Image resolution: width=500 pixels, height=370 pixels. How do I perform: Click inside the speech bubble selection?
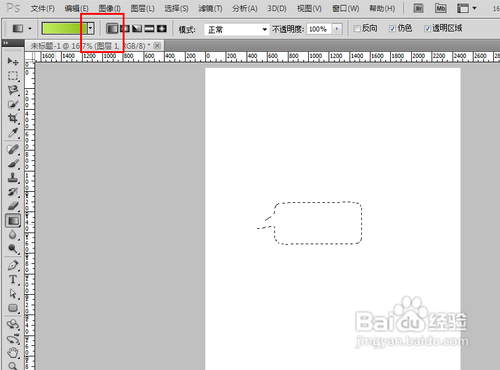[318, 223]
